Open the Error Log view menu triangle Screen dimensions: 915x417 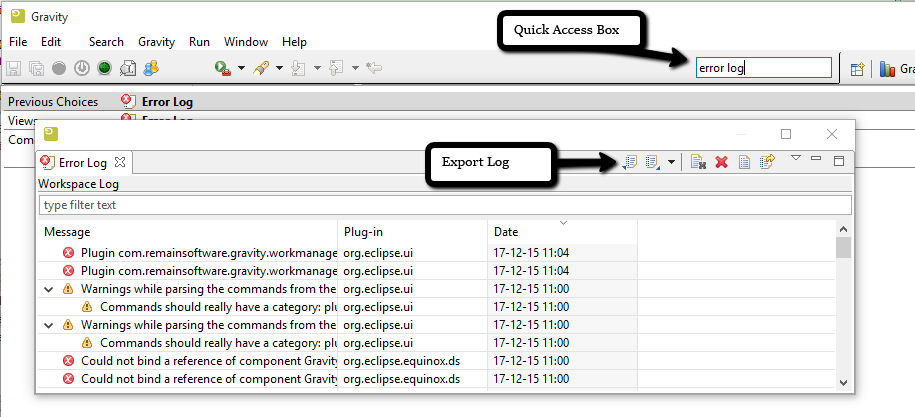point(796,158)
